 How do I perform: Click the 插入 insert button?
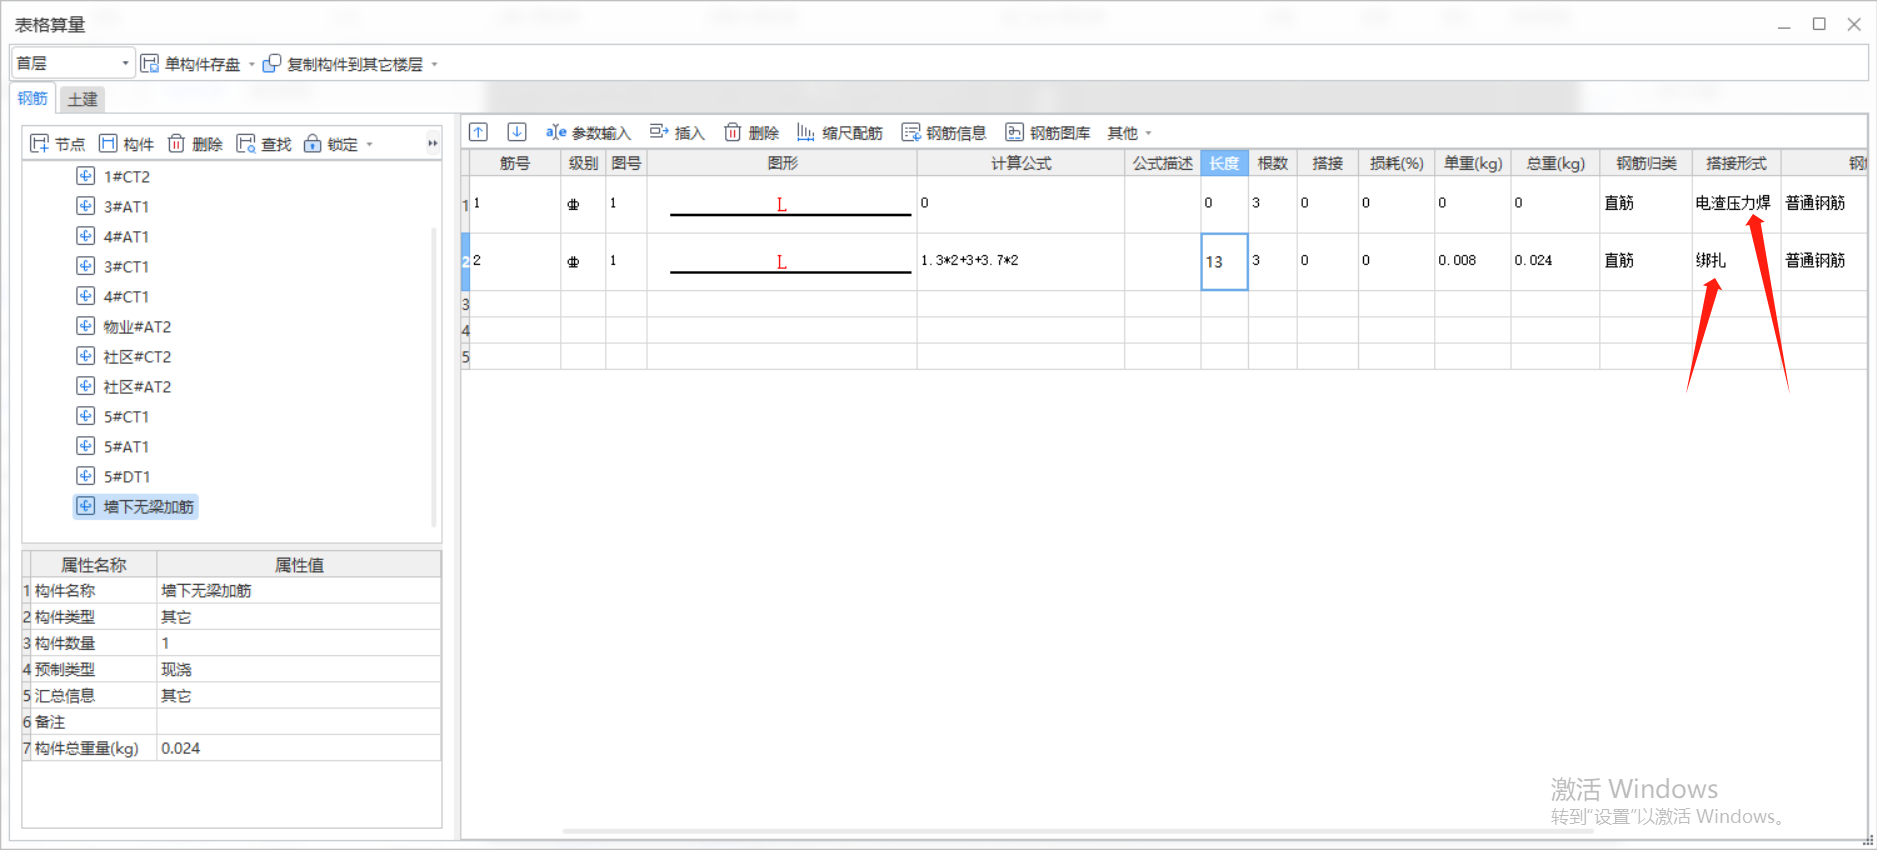click(677, 133)
